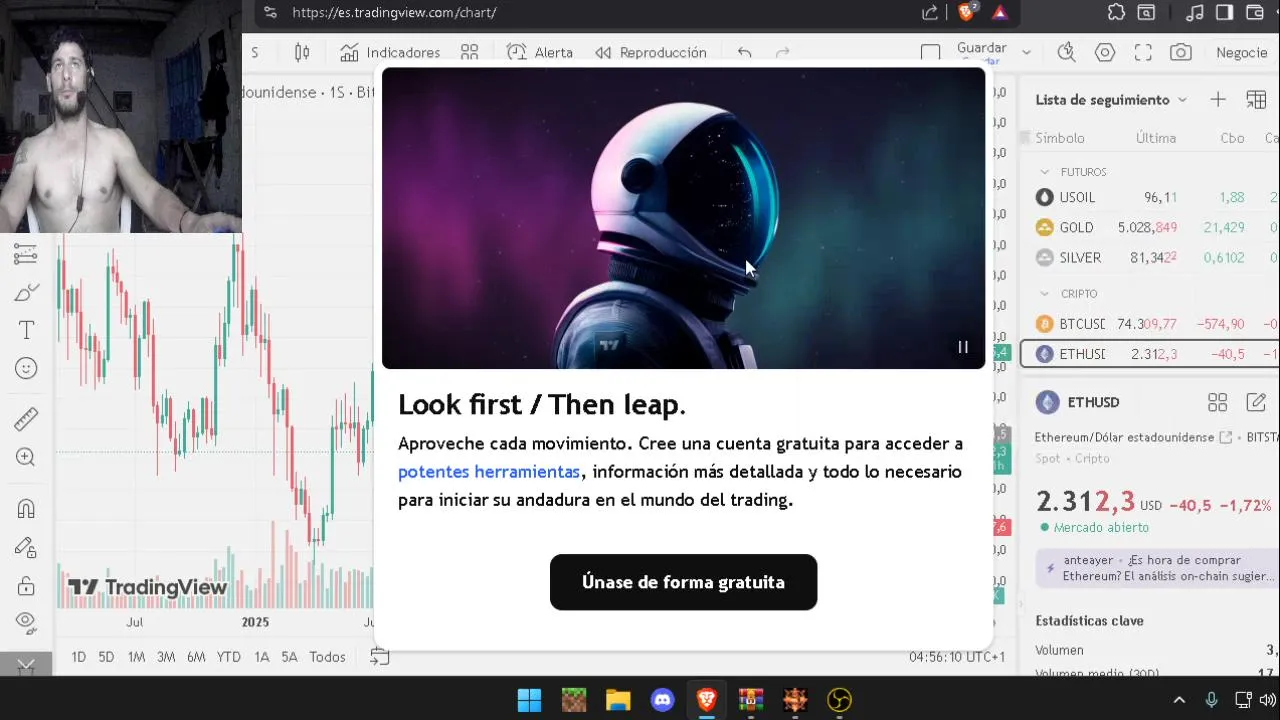Select the Ruler measure tool

pyautogui.click(x=26, y=420)
